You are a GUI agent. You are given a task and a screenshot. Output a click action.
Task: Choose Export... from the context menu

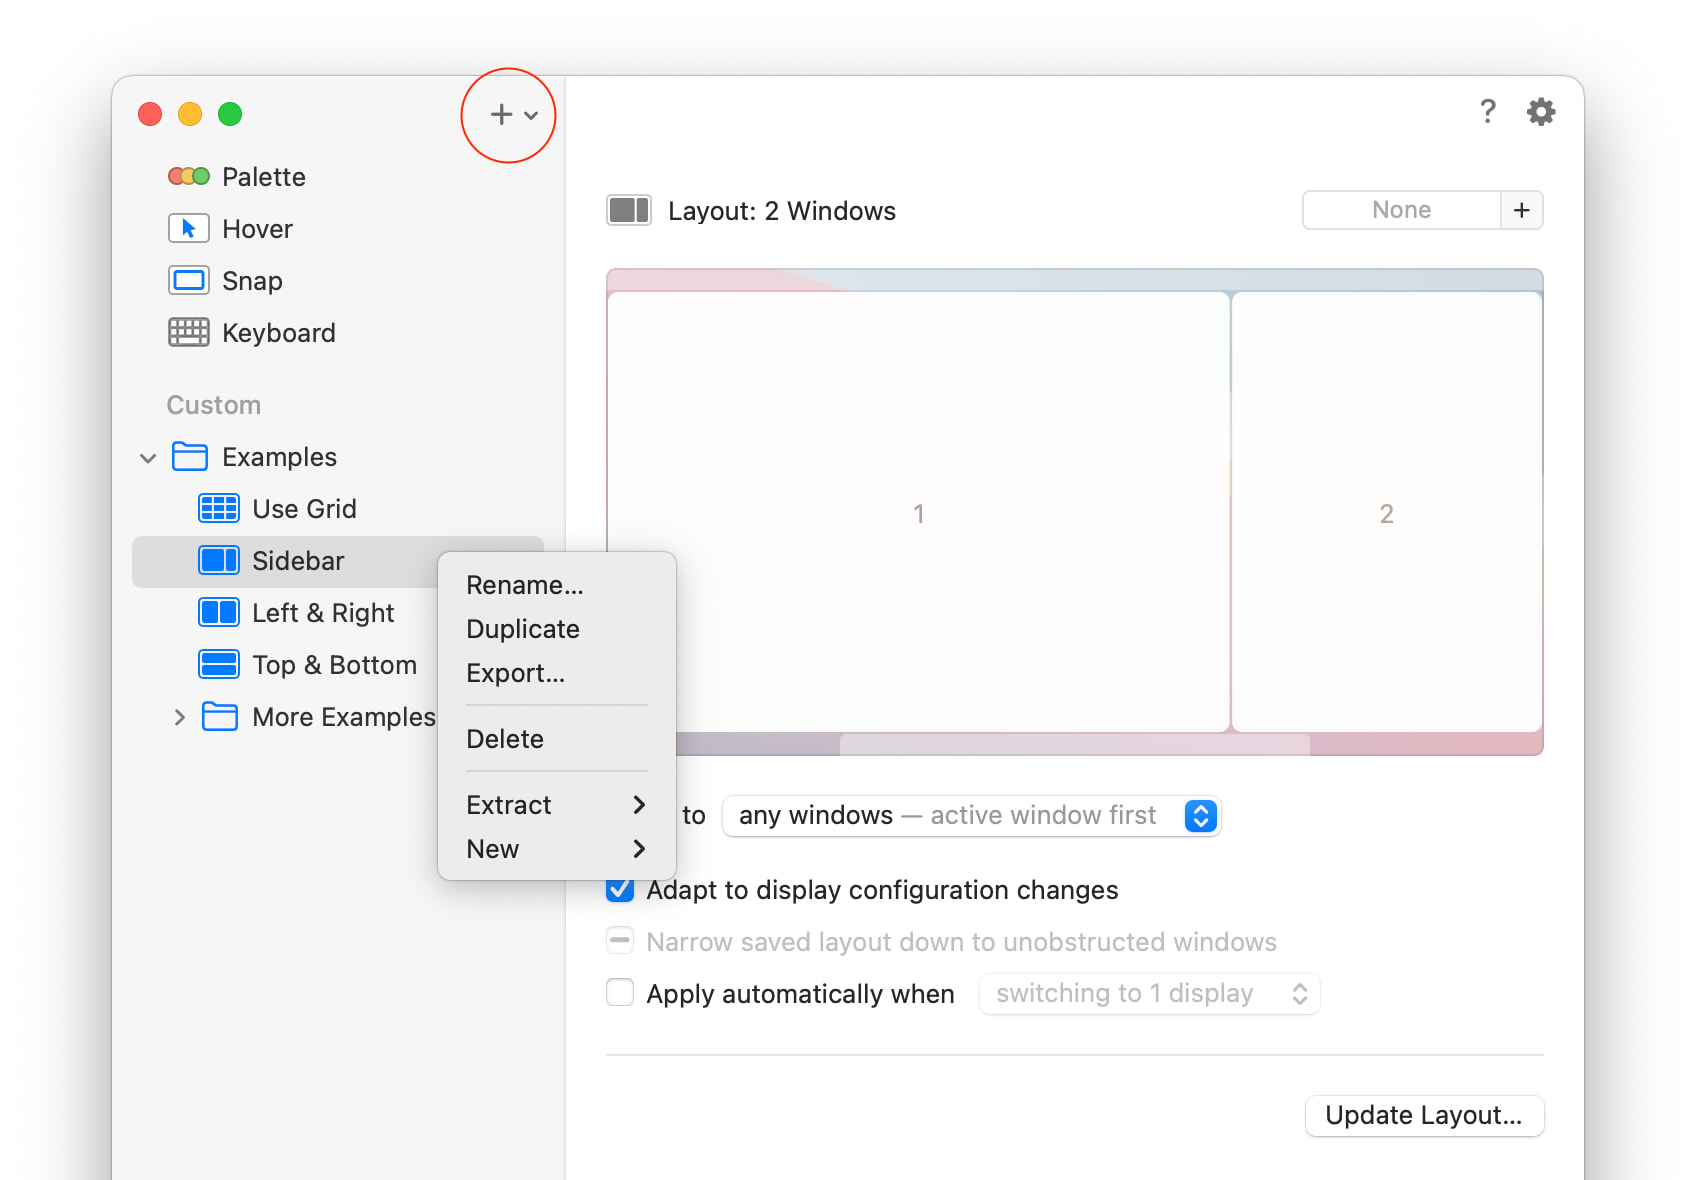click(x=557, y=673)
